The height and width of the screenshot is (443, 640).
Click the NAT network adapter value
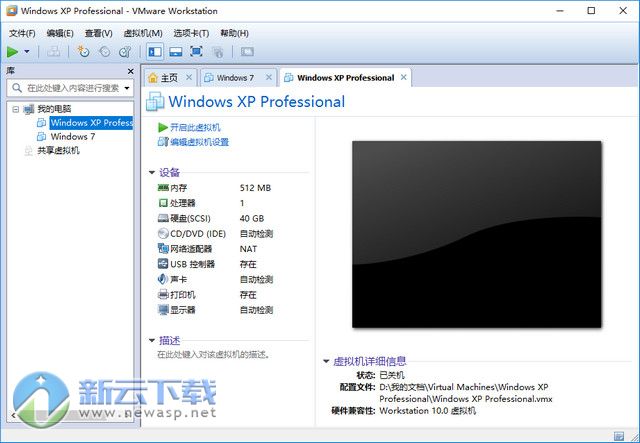point(248,249)
